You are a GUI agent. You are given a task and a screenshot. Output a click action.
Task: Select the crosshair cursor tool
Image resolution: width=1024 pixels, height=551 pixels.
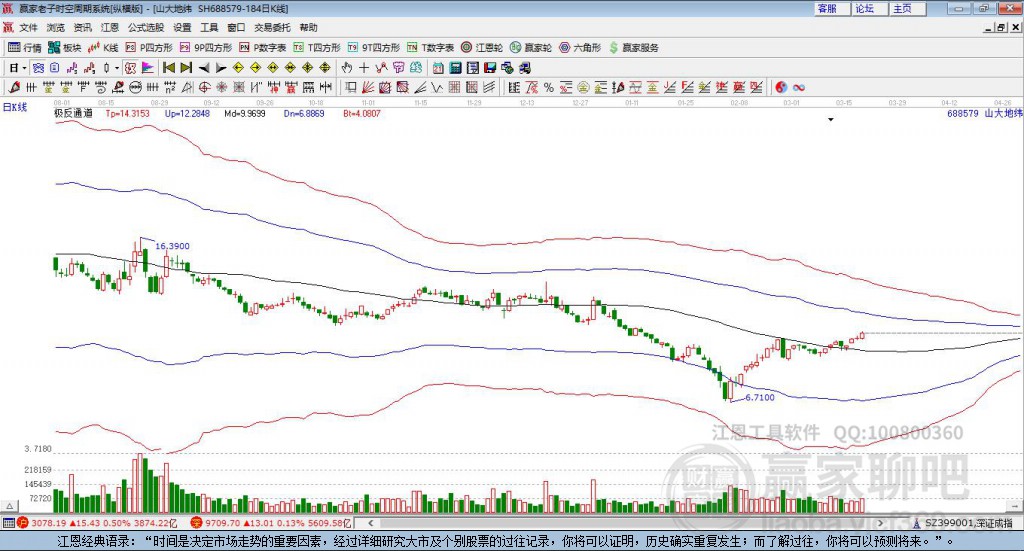point(364,68)
